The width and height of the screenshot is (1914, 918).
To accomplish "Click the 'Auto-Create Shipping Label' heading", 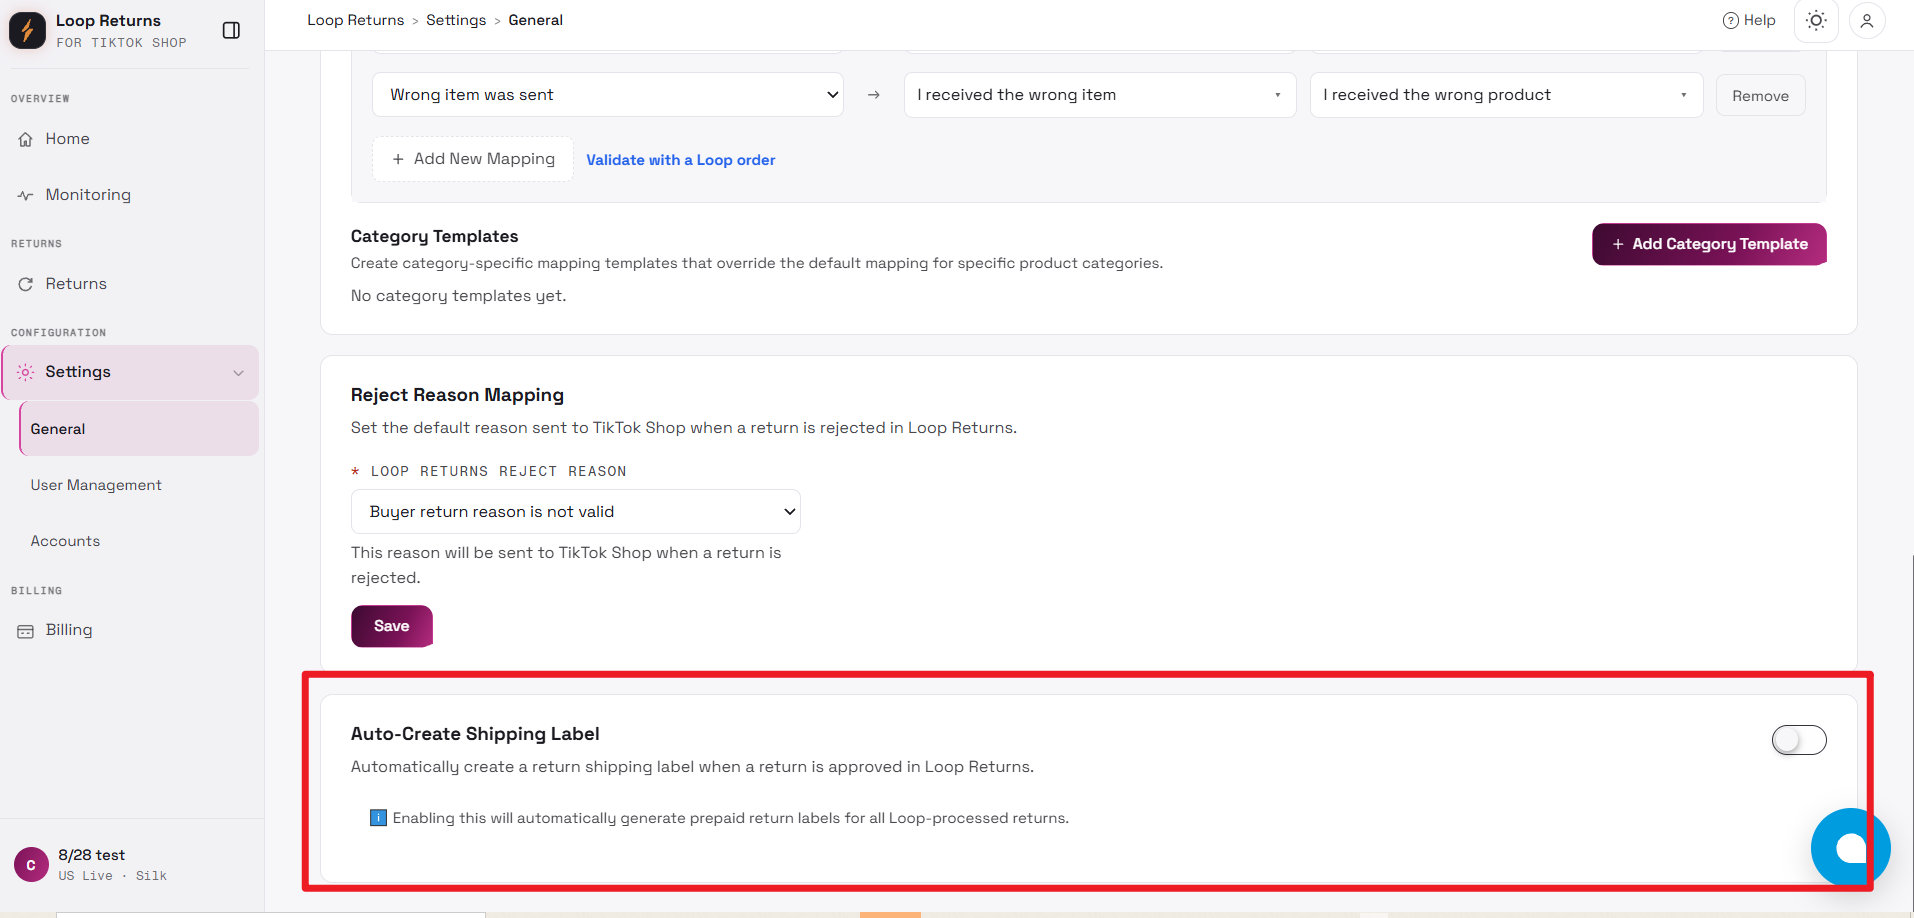I will click(x=475, y=734).
